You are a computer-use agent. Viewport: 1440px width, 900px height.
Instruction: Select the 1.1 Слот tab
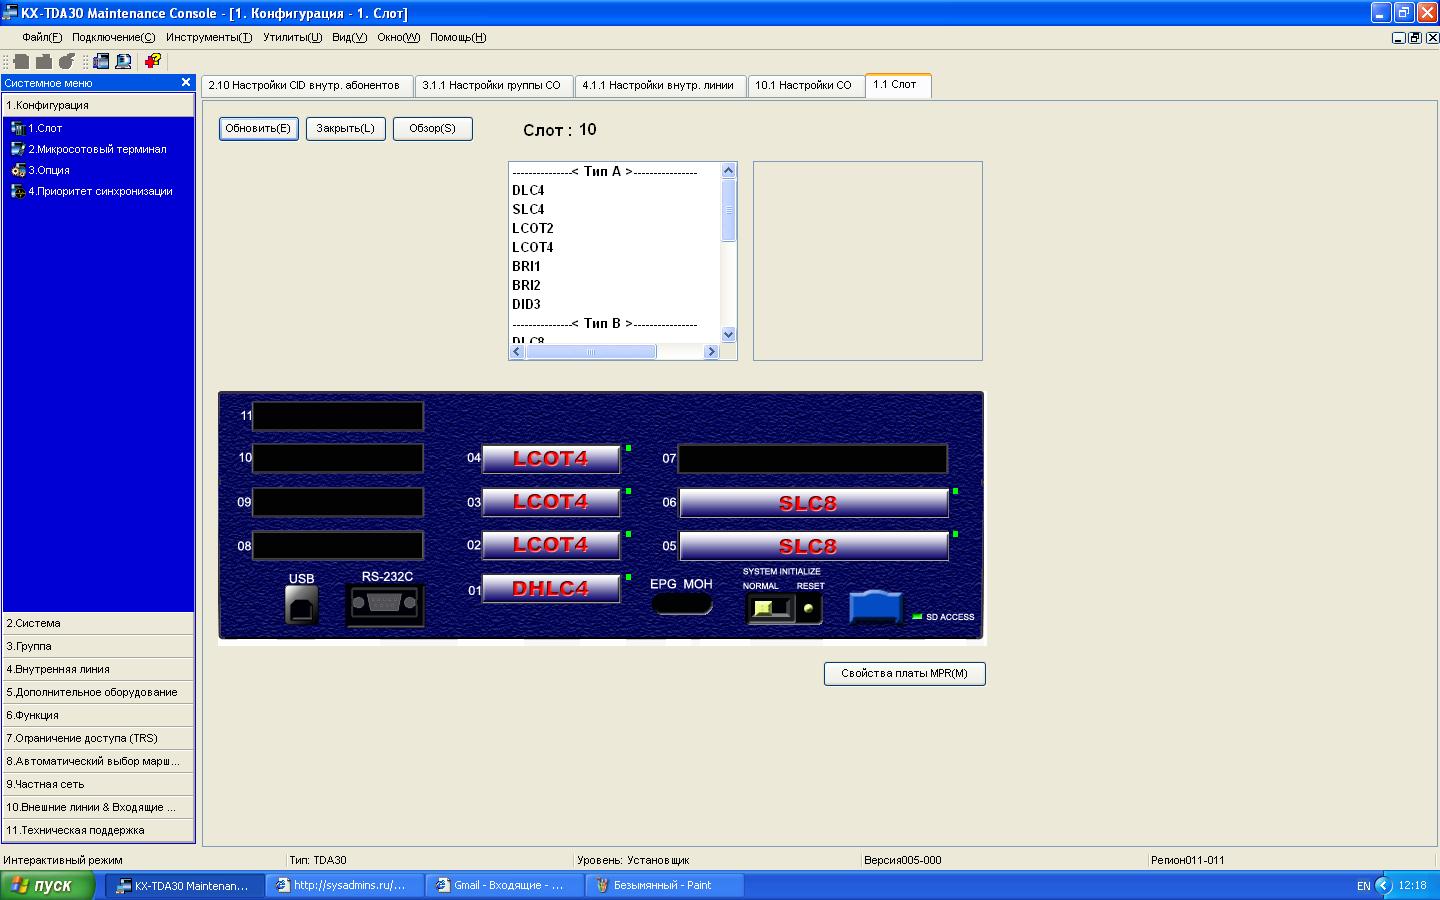(898, 85)
